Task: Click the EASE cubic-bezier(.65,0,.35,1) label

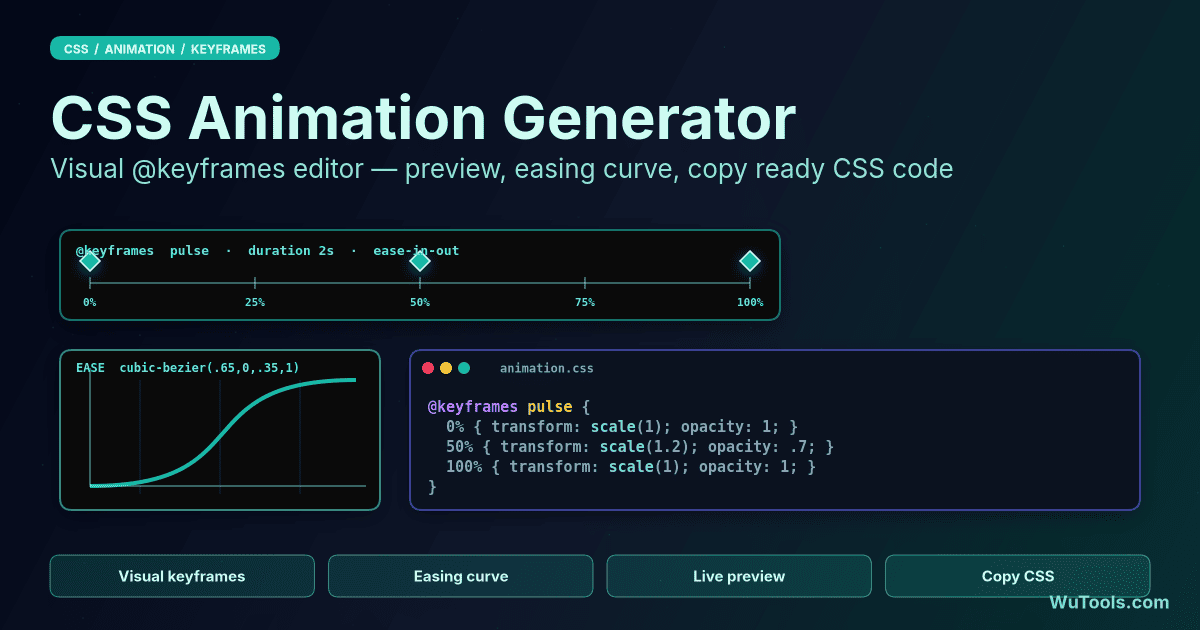Action: pos(188,368)
